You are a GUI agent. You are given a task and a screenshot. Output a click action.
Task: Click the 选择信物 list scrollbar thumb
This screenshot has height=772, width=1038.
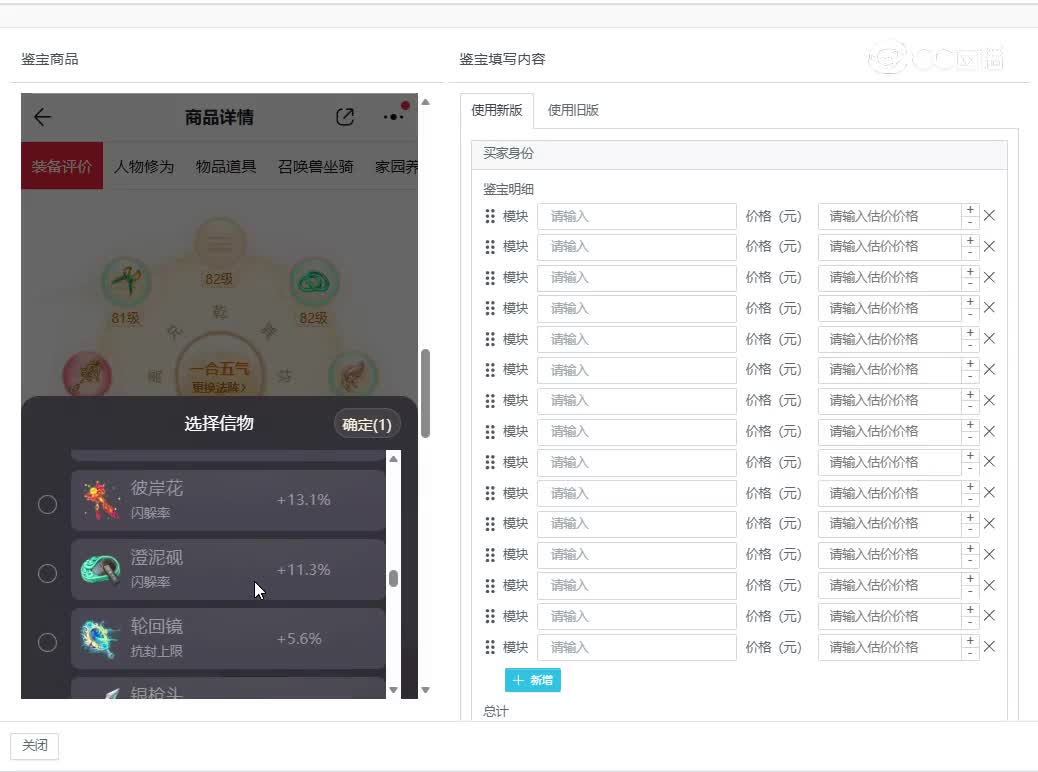click(393, 578)
